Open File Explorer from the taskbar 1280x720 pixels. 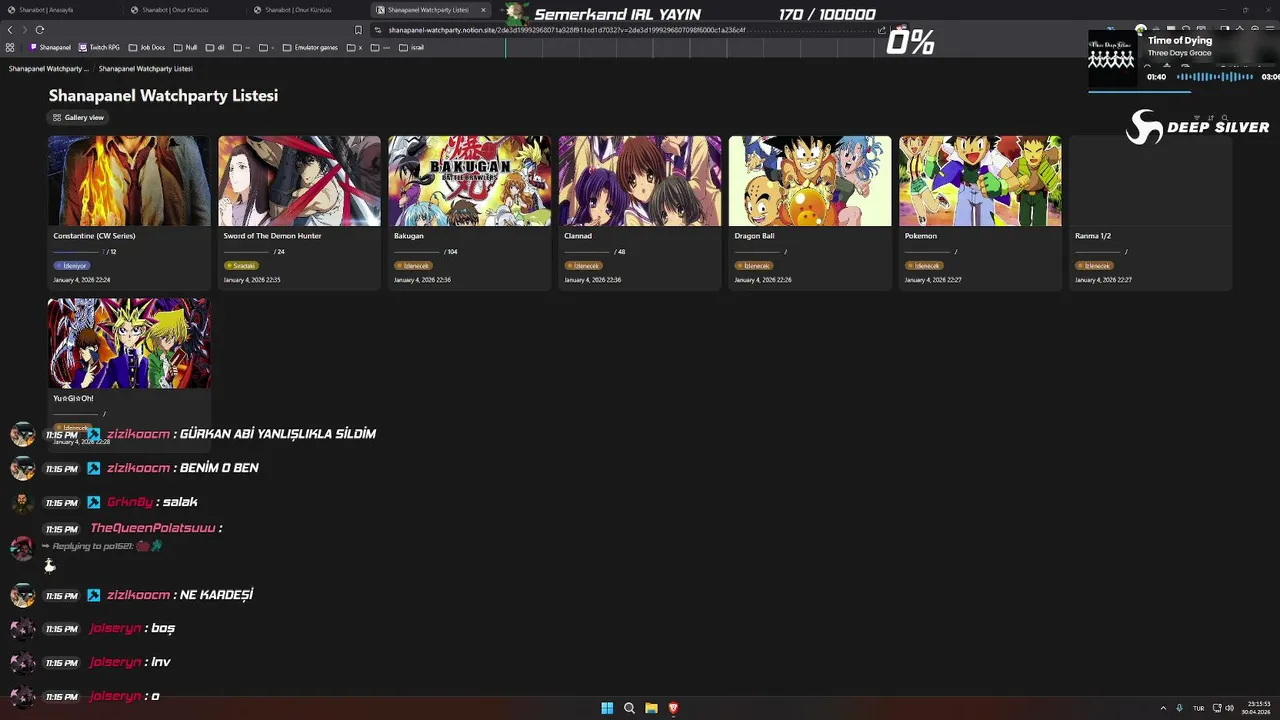click(651, 708)
